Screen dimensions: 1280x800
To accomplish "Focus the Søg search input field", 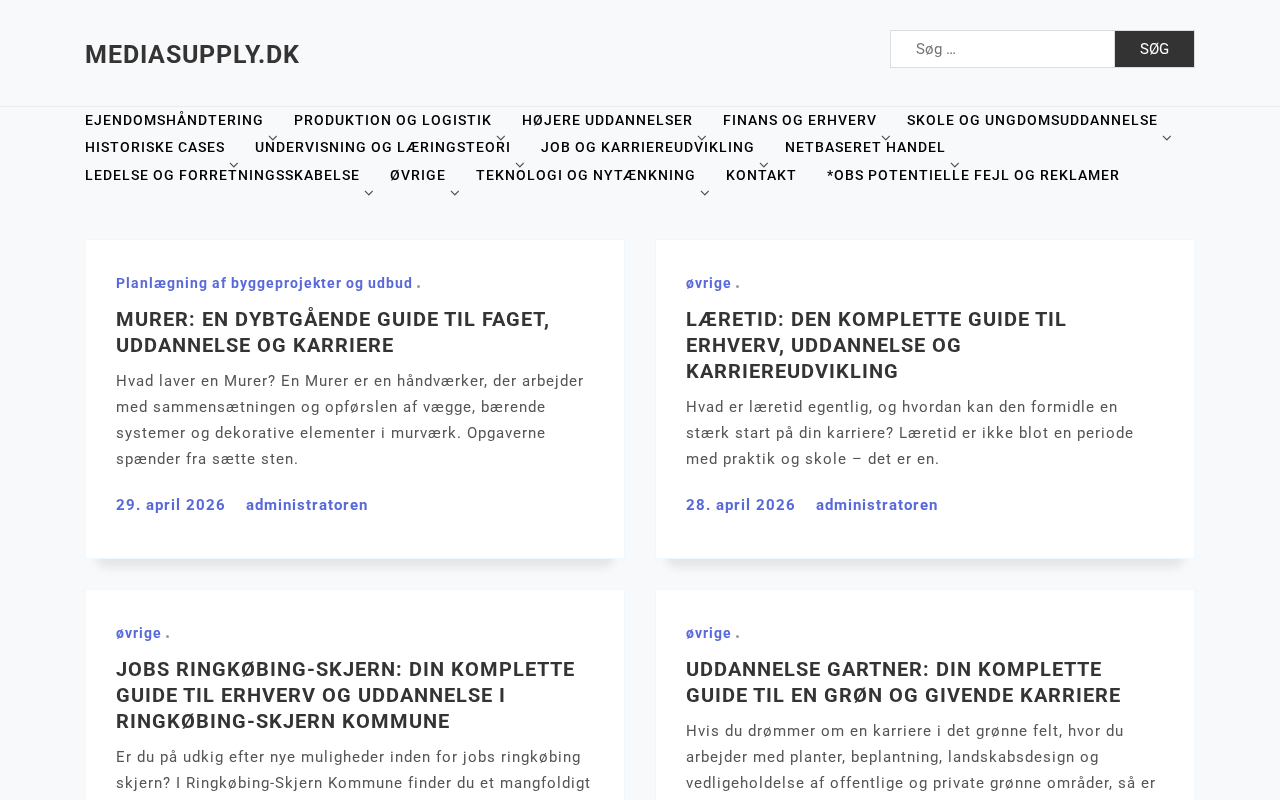I will (1002, 49).
